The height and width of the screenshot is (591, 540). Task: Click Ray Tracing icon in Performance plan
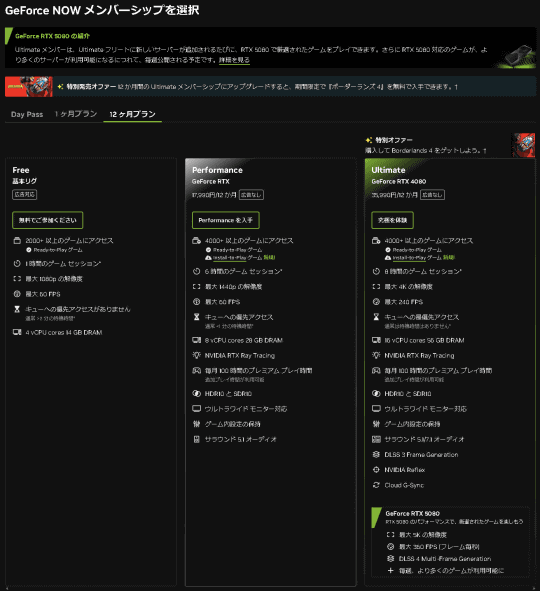click(196, 355)
